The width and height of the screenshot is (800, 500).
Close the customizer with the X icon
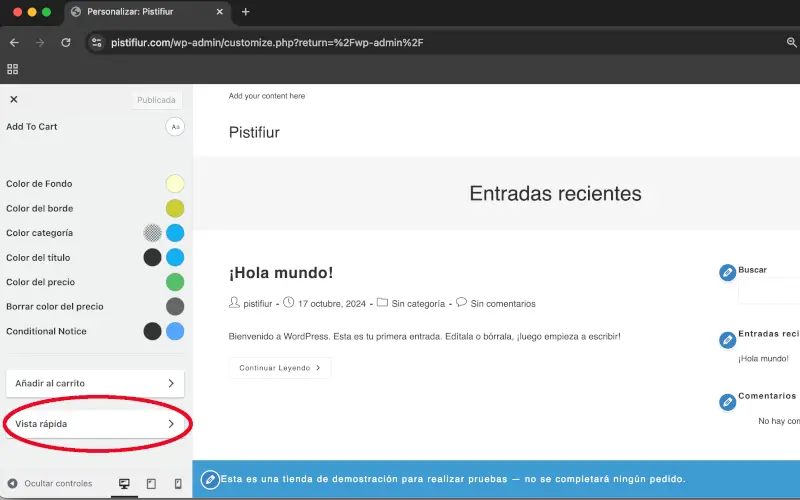[14, 99]
